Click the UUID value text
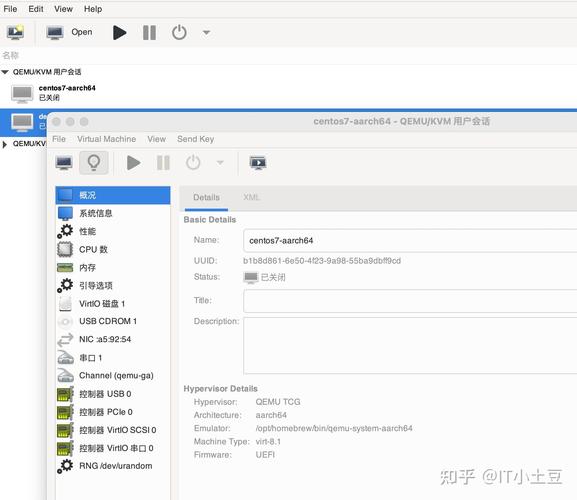577x500 pixels. coord(322,261)
